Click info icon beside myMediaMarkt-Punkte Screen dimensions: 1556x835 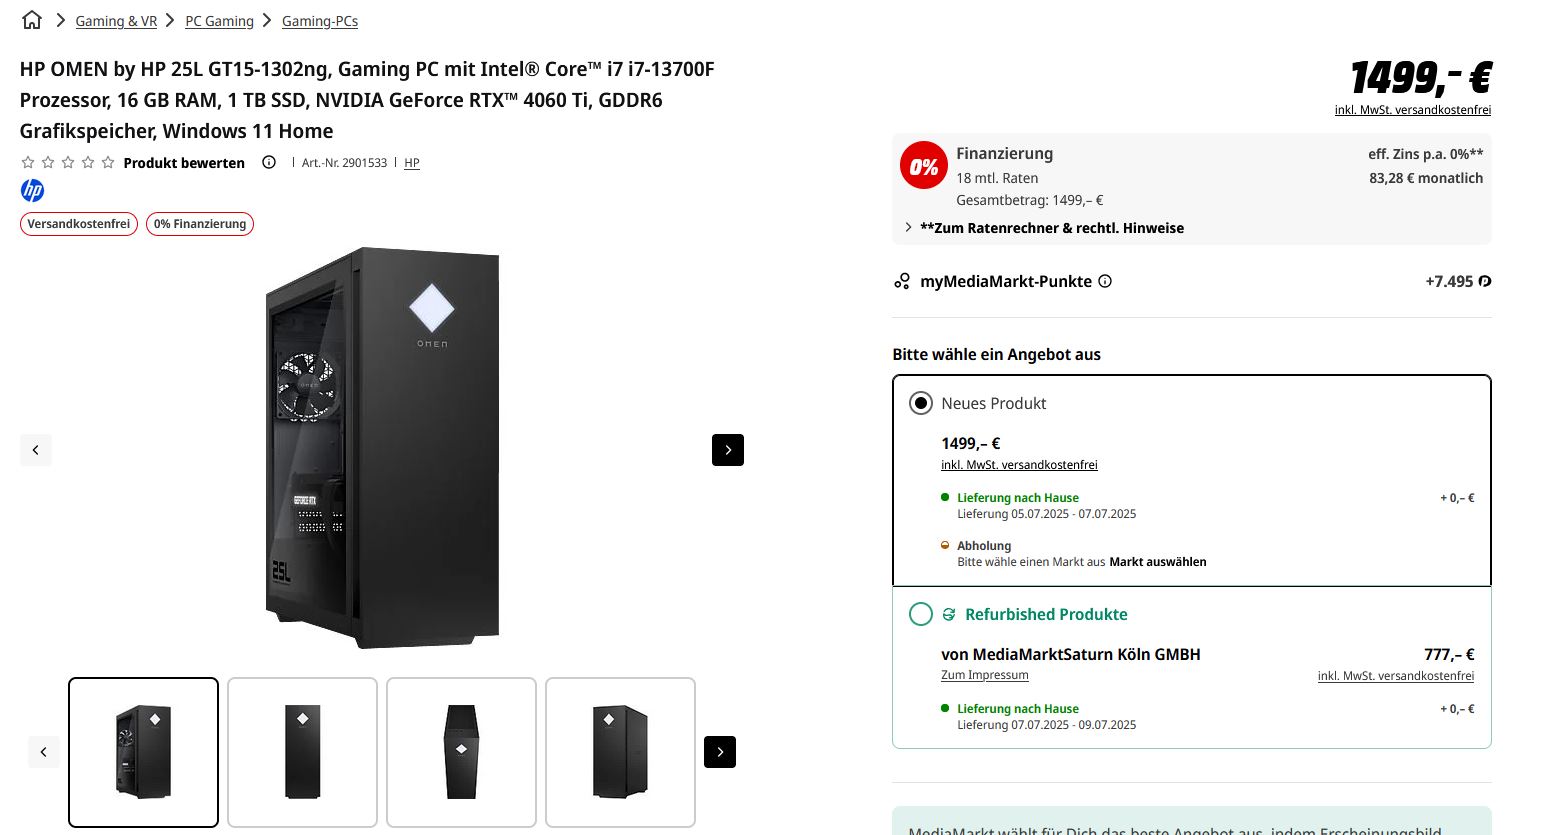coord(1105,281)
